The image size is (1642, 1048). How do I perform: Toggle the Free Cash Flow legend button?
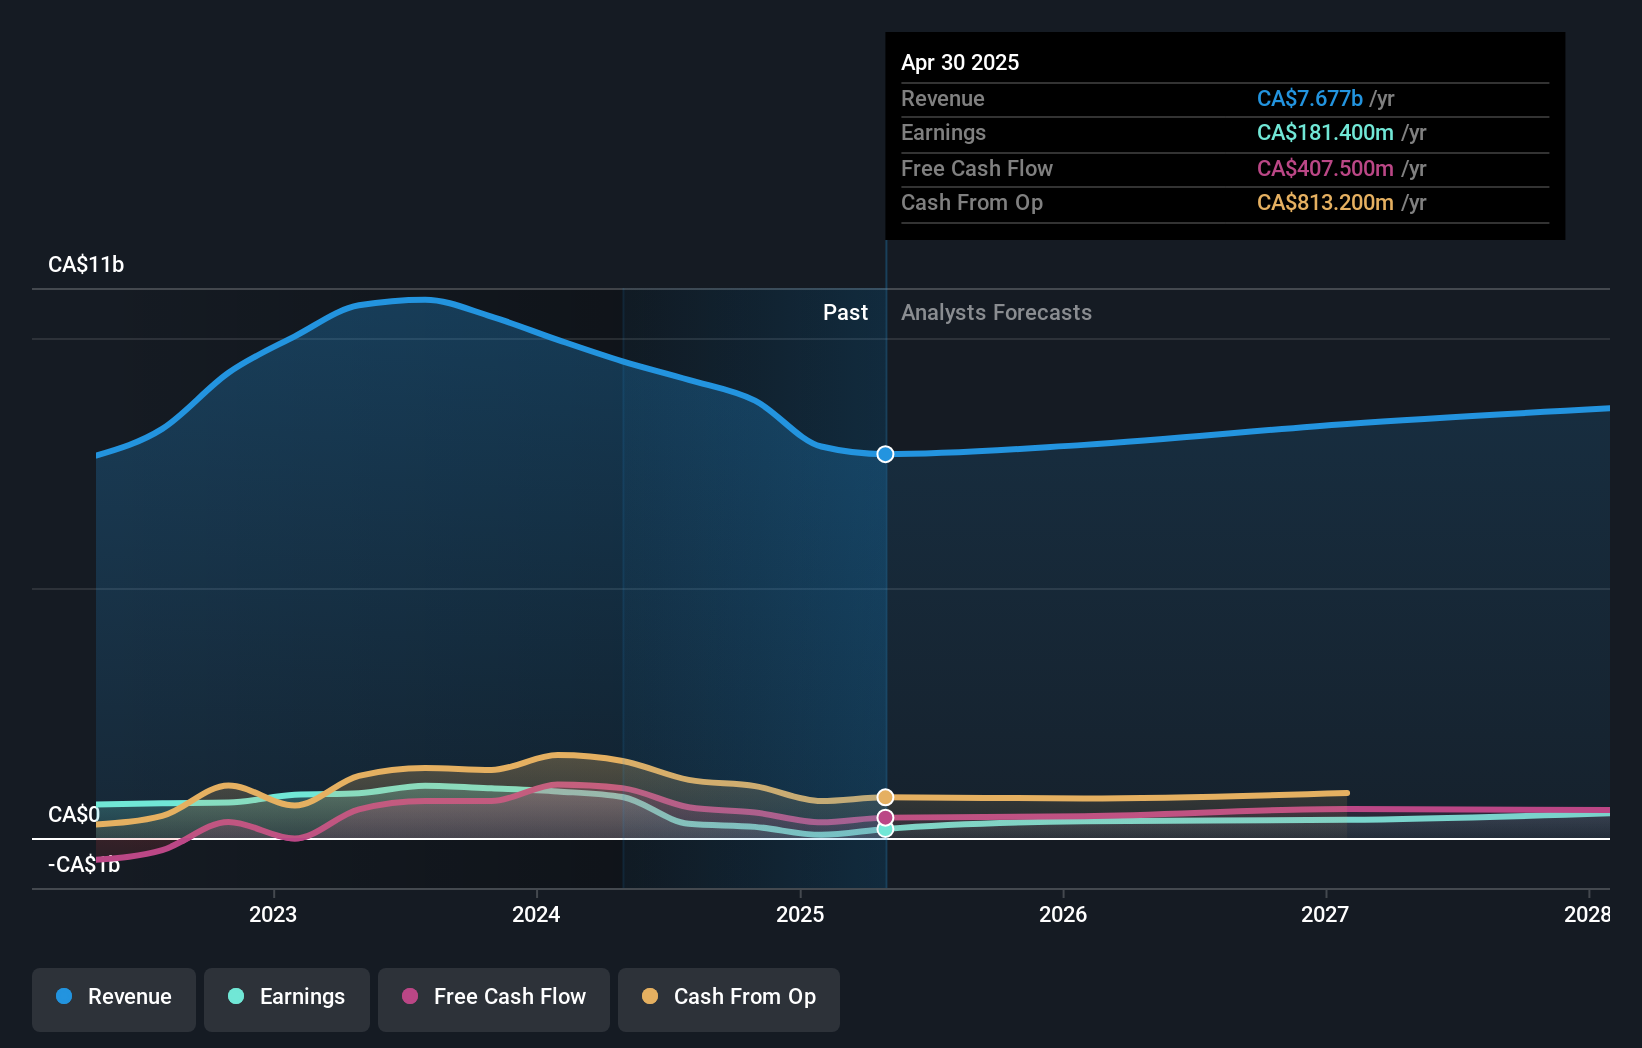494,999
